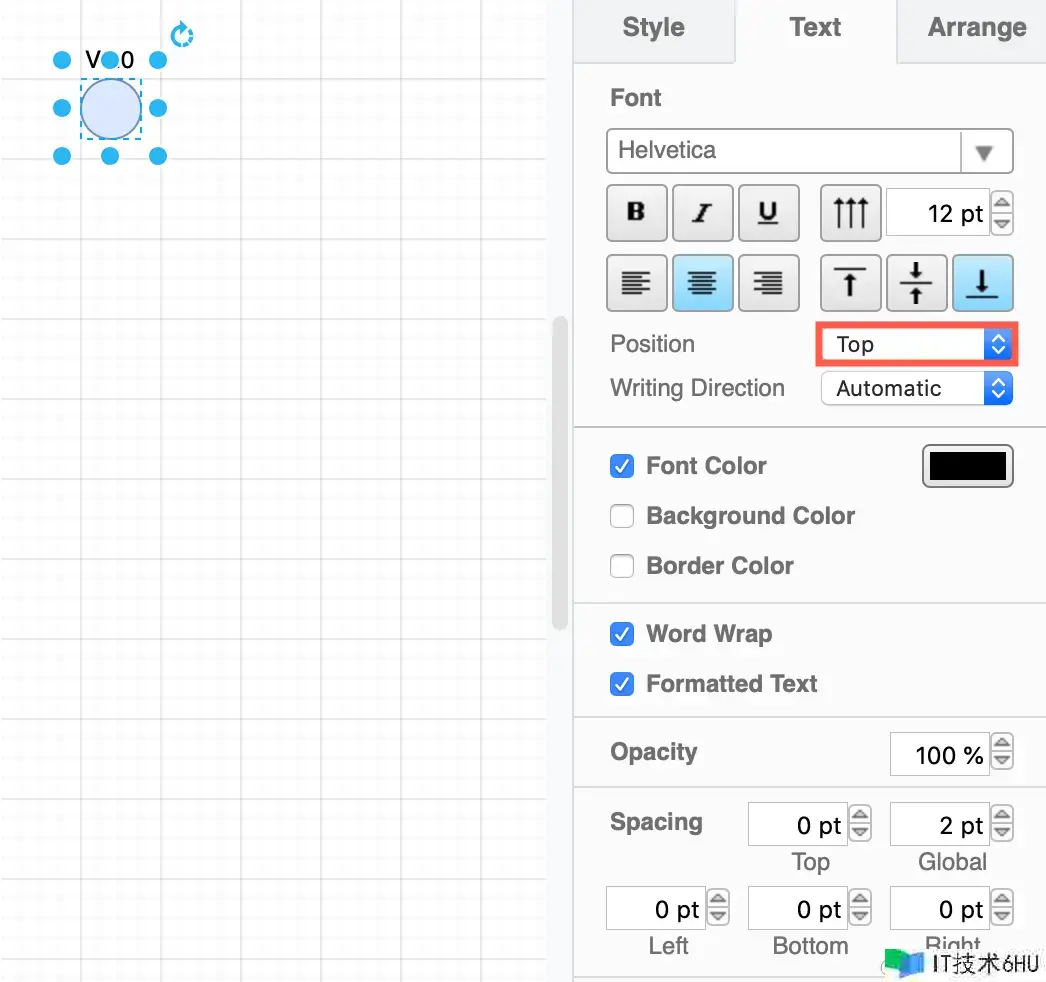This screenshot has height=982, width=1046.
Task: Uncheck the Font Color checkbox
Action: tap(622, 466)
